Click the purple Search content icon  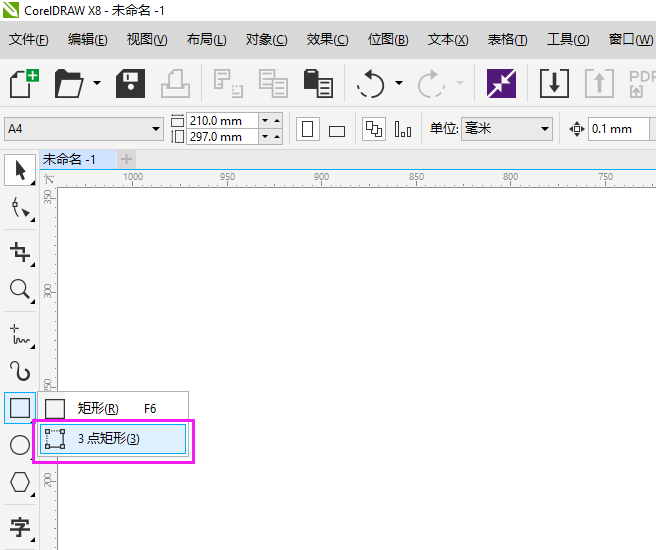pyautogui.click(x=501, y=83)
